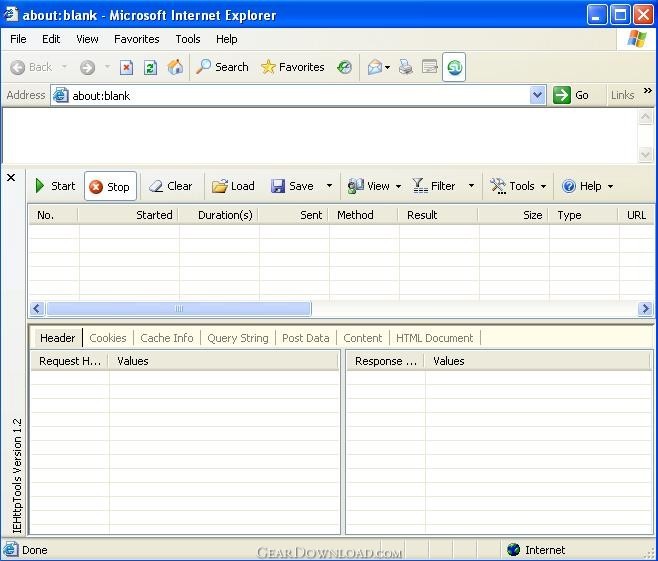Viewport: 658px width, 561px height.
Task: Expand the IEHttpTools Tools dropdown arrow
Action: point(543,186)
